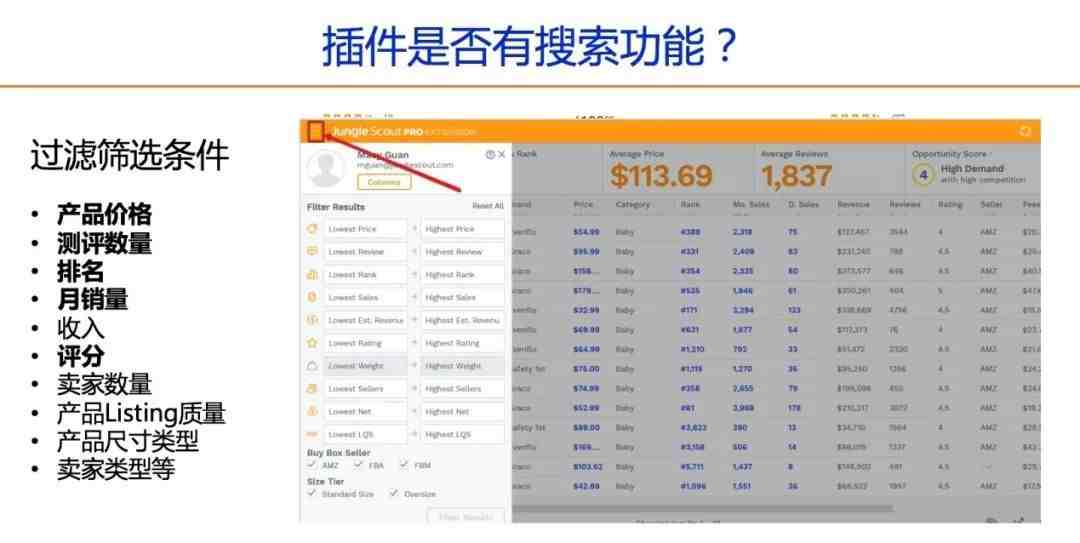Click the #3,822 rank cell
The width and height of the screenshot is (1080, 543).
tap(693, 427)
